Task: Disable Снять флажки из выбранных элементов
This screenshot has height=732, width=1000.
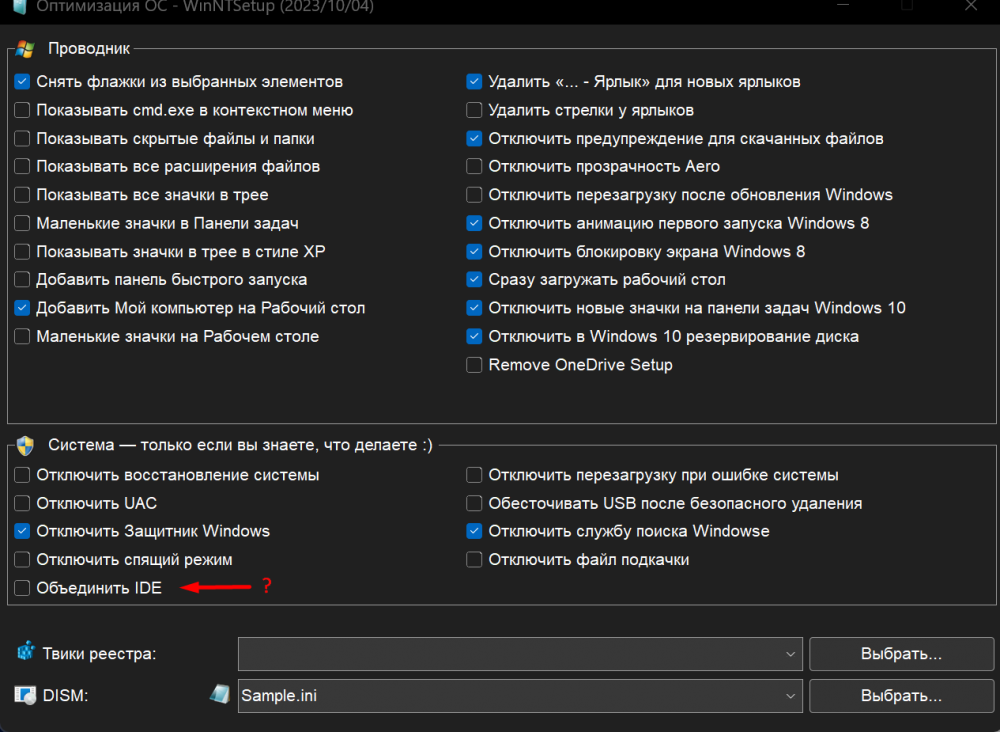Action: [21, 81]
